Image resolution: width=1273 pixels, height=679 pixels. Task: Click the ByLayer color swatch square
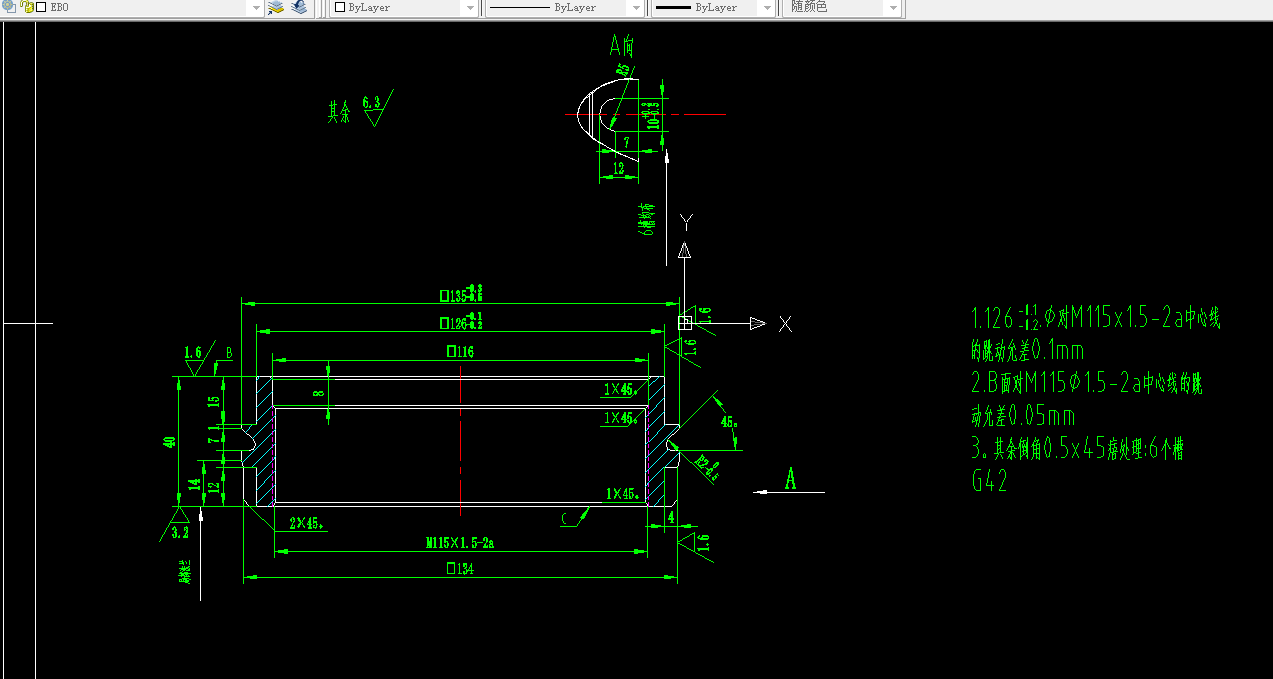340,7
